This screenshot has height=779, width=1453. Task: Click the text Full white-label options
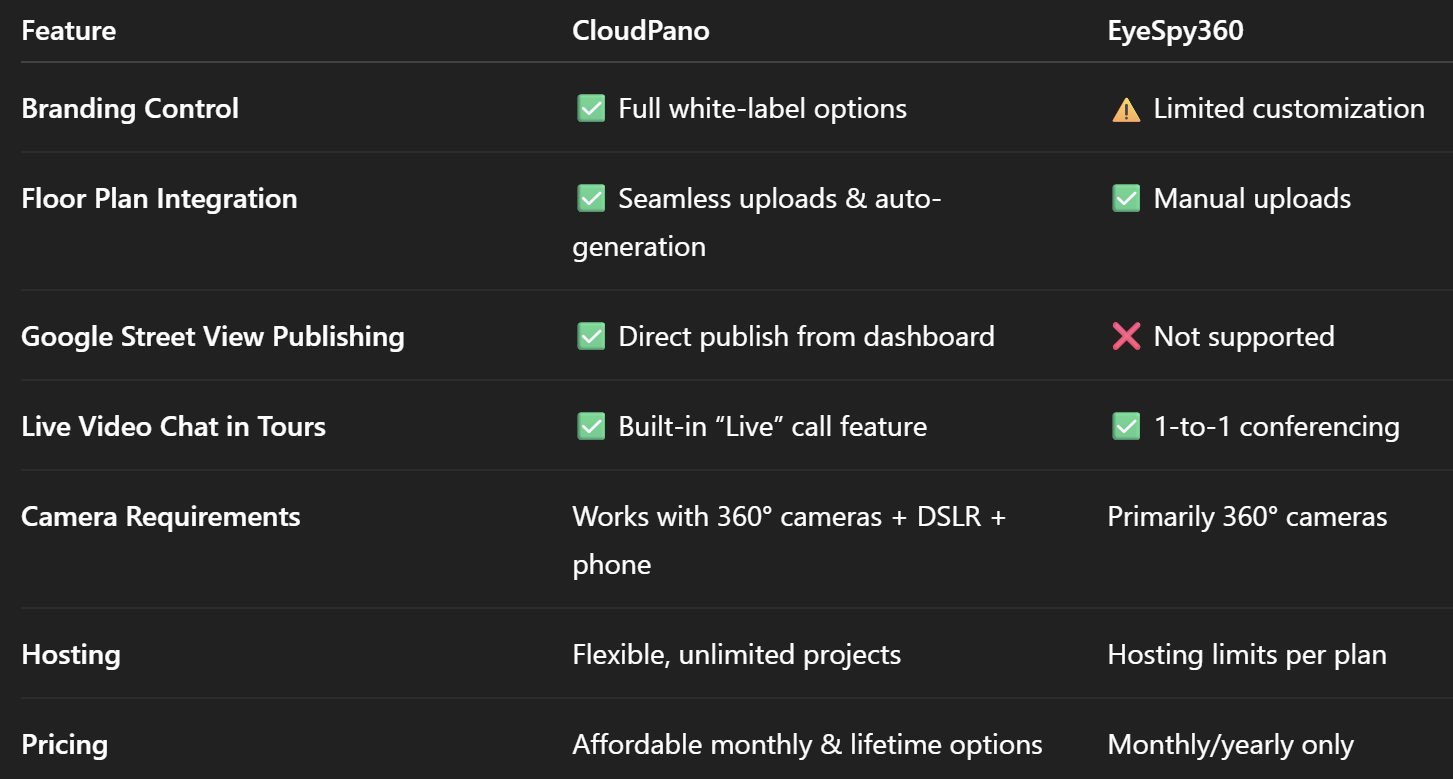tap(762, 108)
